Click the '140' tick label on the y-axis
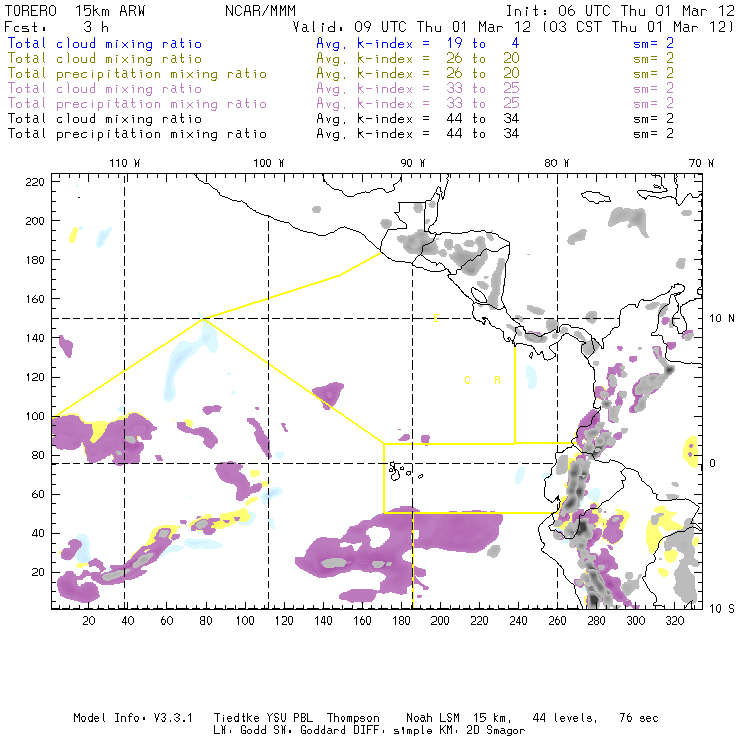 click(x=35, y=338)
